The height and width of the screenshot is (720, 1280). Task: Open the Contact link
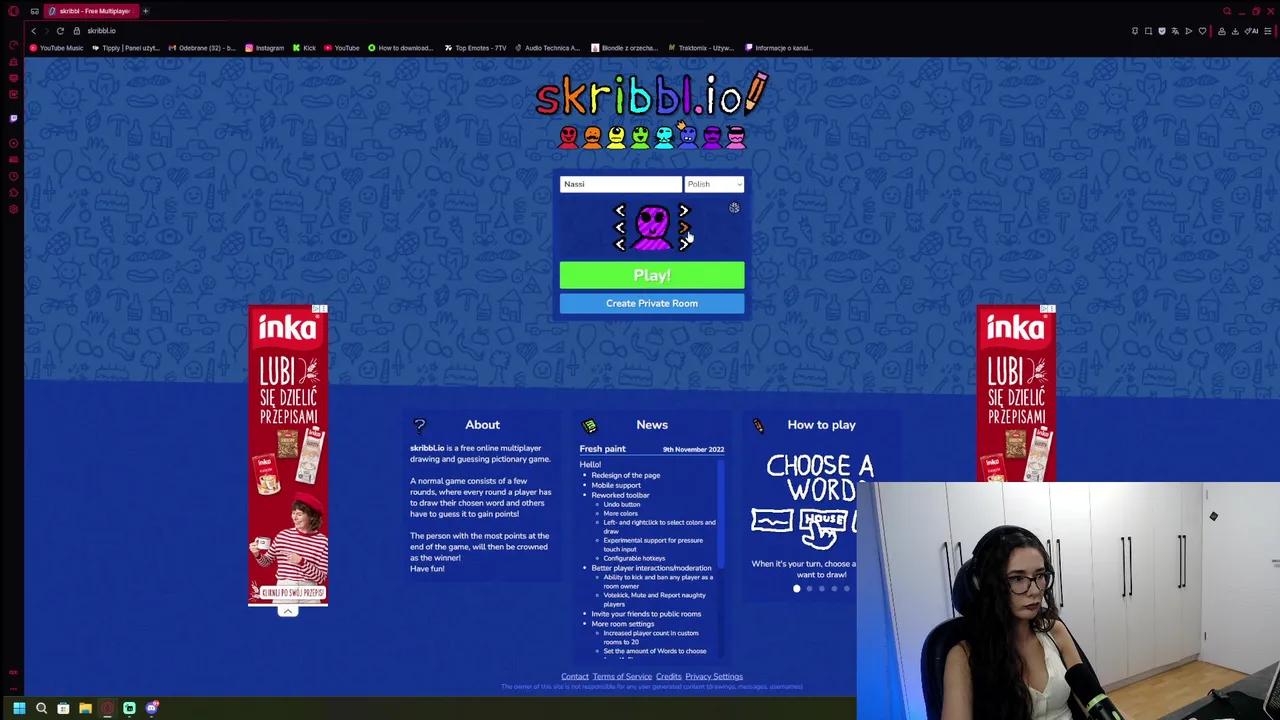(x=575, y=677)
